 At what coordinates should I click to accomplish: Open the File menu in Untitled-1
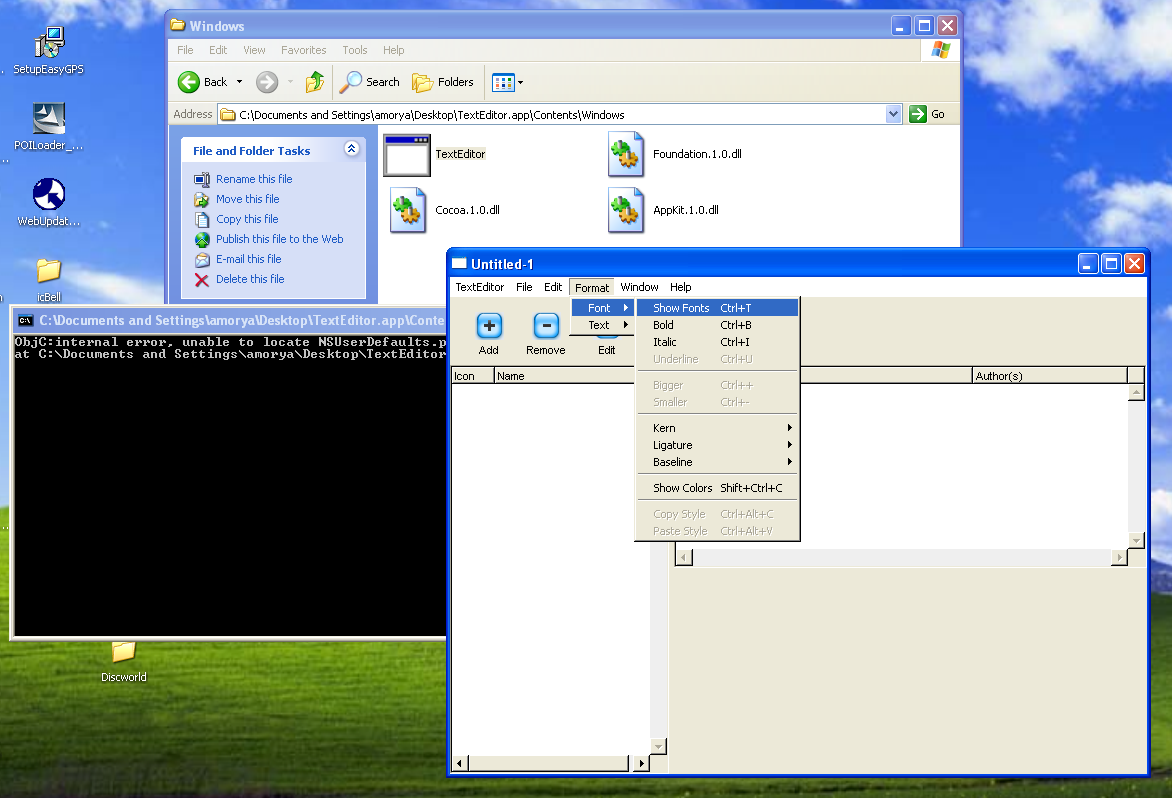524,287
